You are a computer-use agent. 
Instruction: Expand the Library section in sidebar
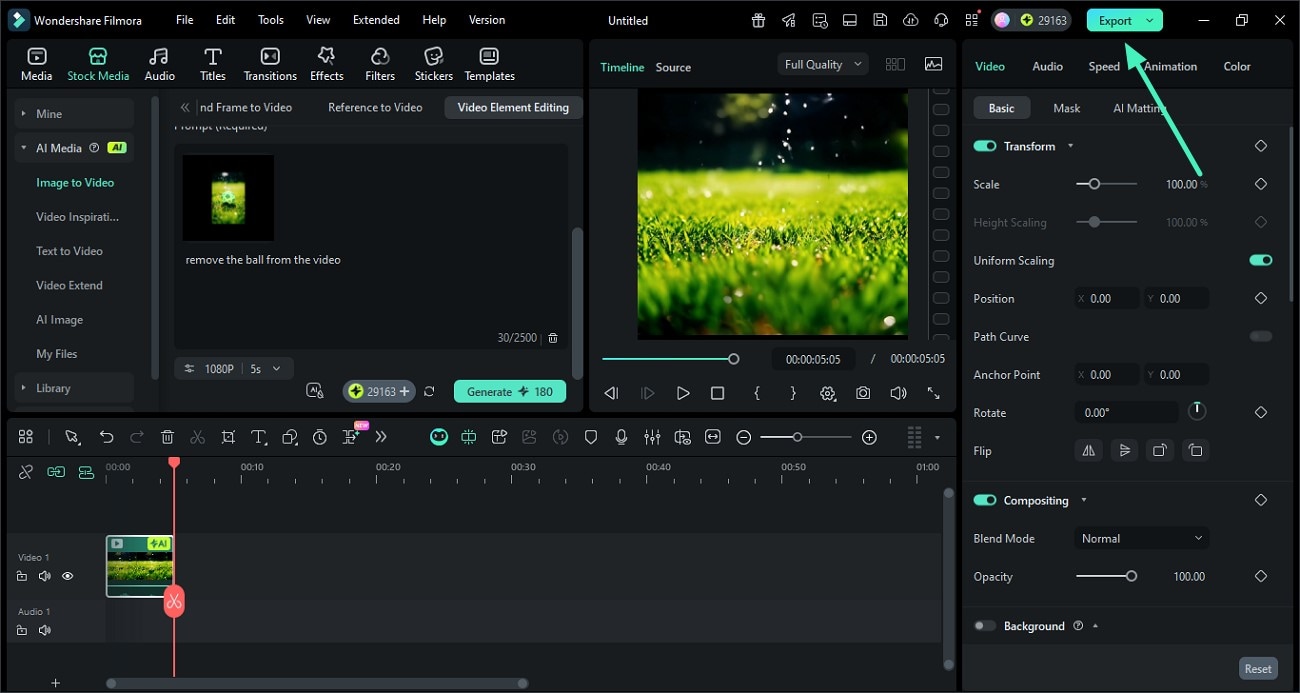[54, 388]
